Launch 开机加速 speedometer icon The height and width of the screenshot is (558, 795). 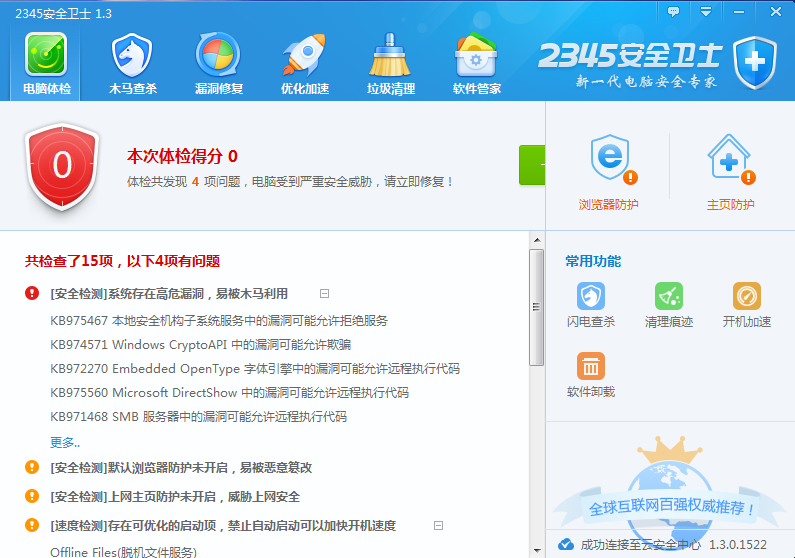click(x=747, y=296)
